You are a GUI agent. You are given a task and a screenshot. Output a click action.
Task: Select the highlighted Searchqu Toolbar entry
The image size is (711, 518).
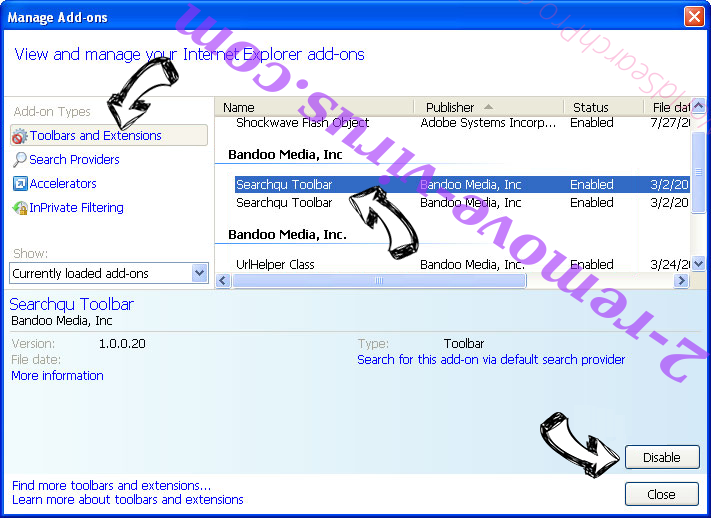coord(462,185)
